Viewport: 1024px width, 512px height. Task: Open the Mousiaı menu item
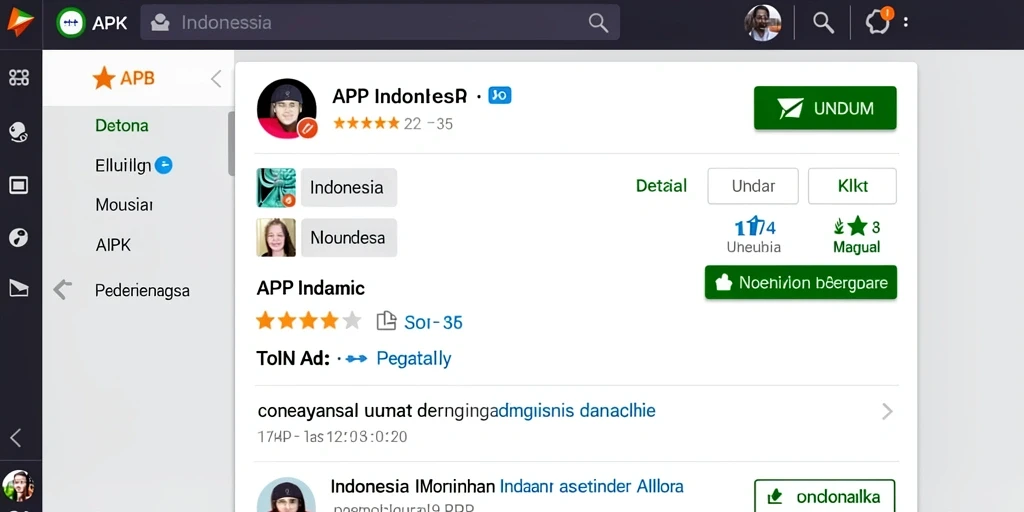pyautogui.click(x=124, y=205)
